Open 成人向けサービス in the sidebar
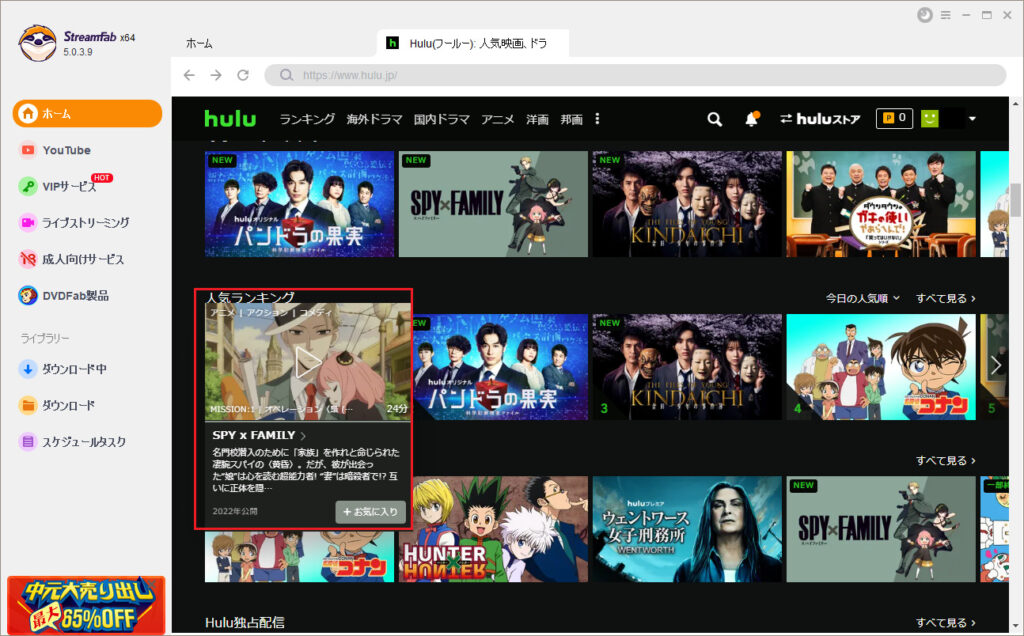Viewport: 1024px width, 636px height. tap(83, 259)
